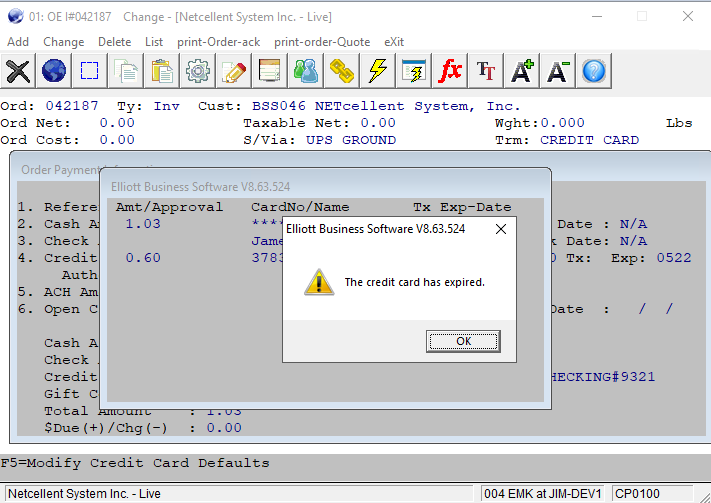Click the 004 EMK at JIM-DEV1 status entry
711x503 pixels.
pyautogui.click(x=543, y=493)
